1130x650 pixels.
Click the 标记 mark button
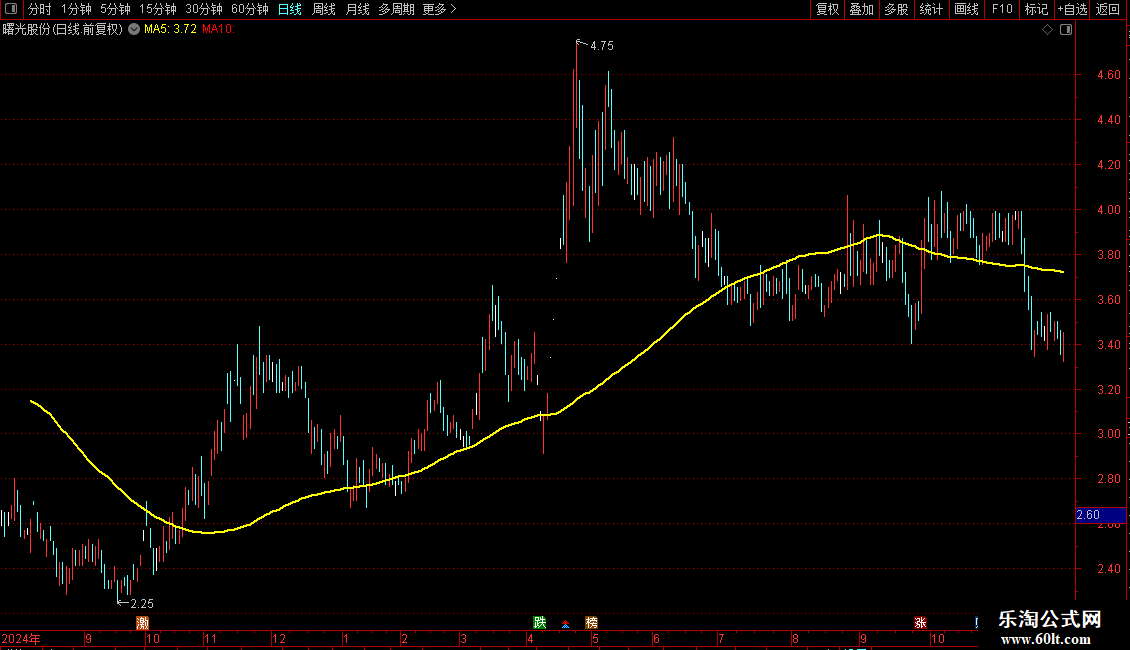point(1036,9)
